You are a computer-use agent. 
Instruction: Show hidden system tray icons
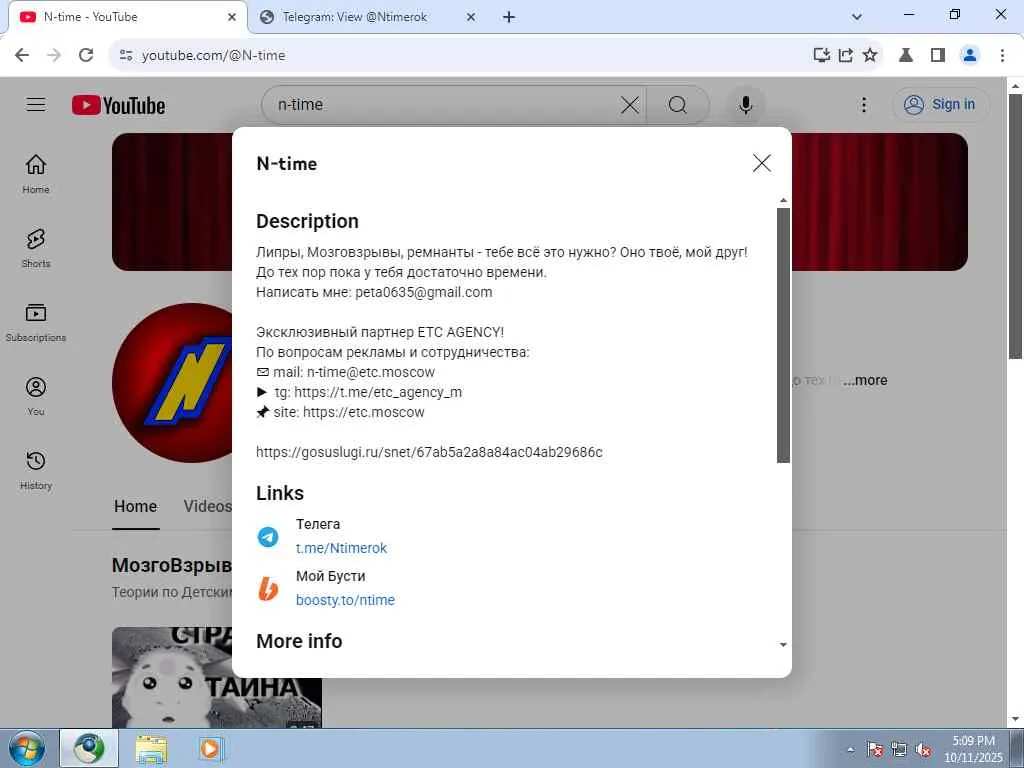coord(850,750)
